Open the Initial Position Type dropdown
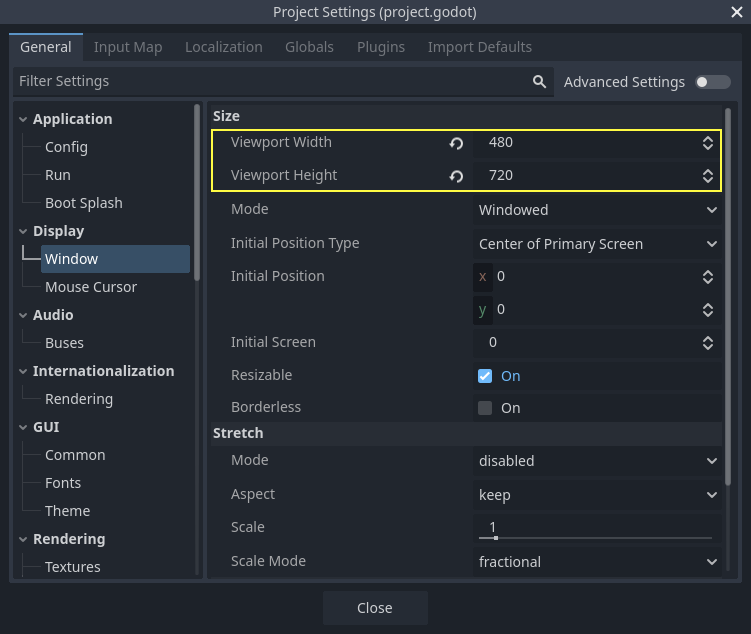This screenshot has height=634, width=751. 597,244
